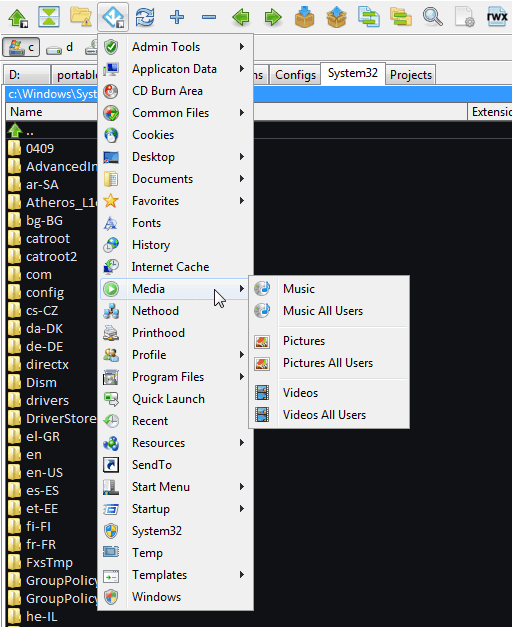
Task: Switch to the Configs tab
Action: [x=295, y=75]
